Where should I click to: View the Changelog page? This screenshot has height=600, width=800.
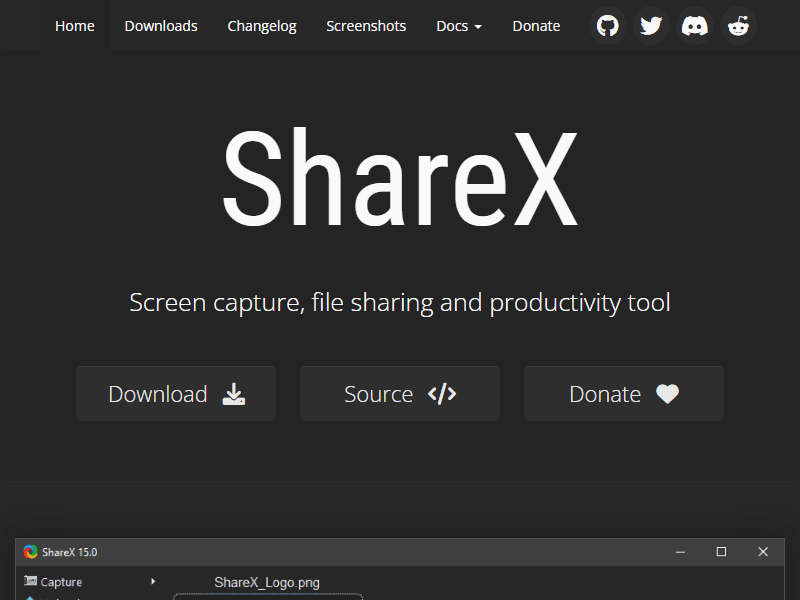click(262, 26)
